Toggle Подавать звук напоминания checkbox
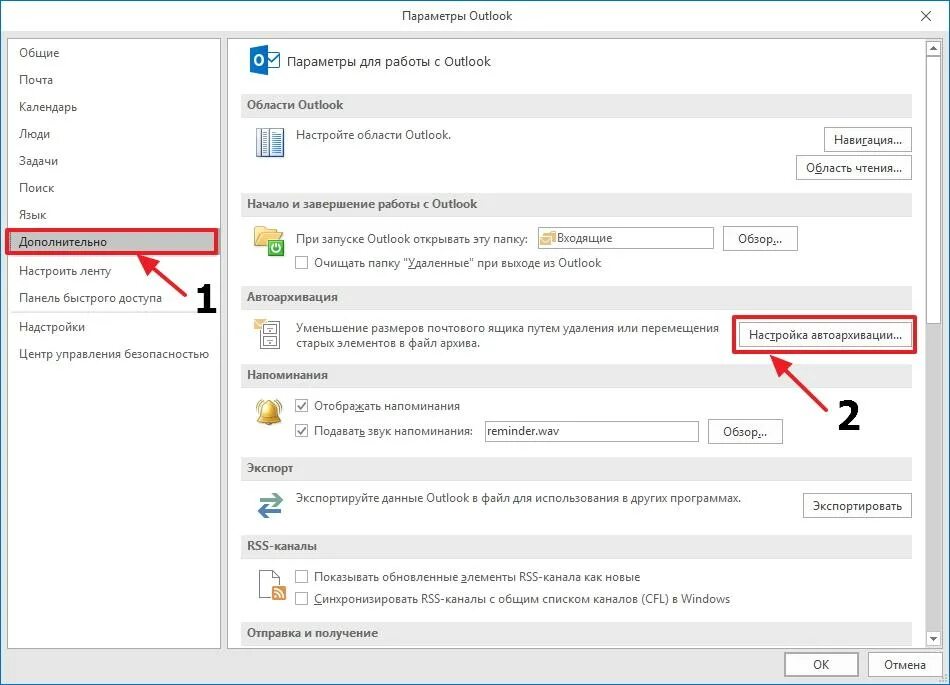 coord(301,431)
